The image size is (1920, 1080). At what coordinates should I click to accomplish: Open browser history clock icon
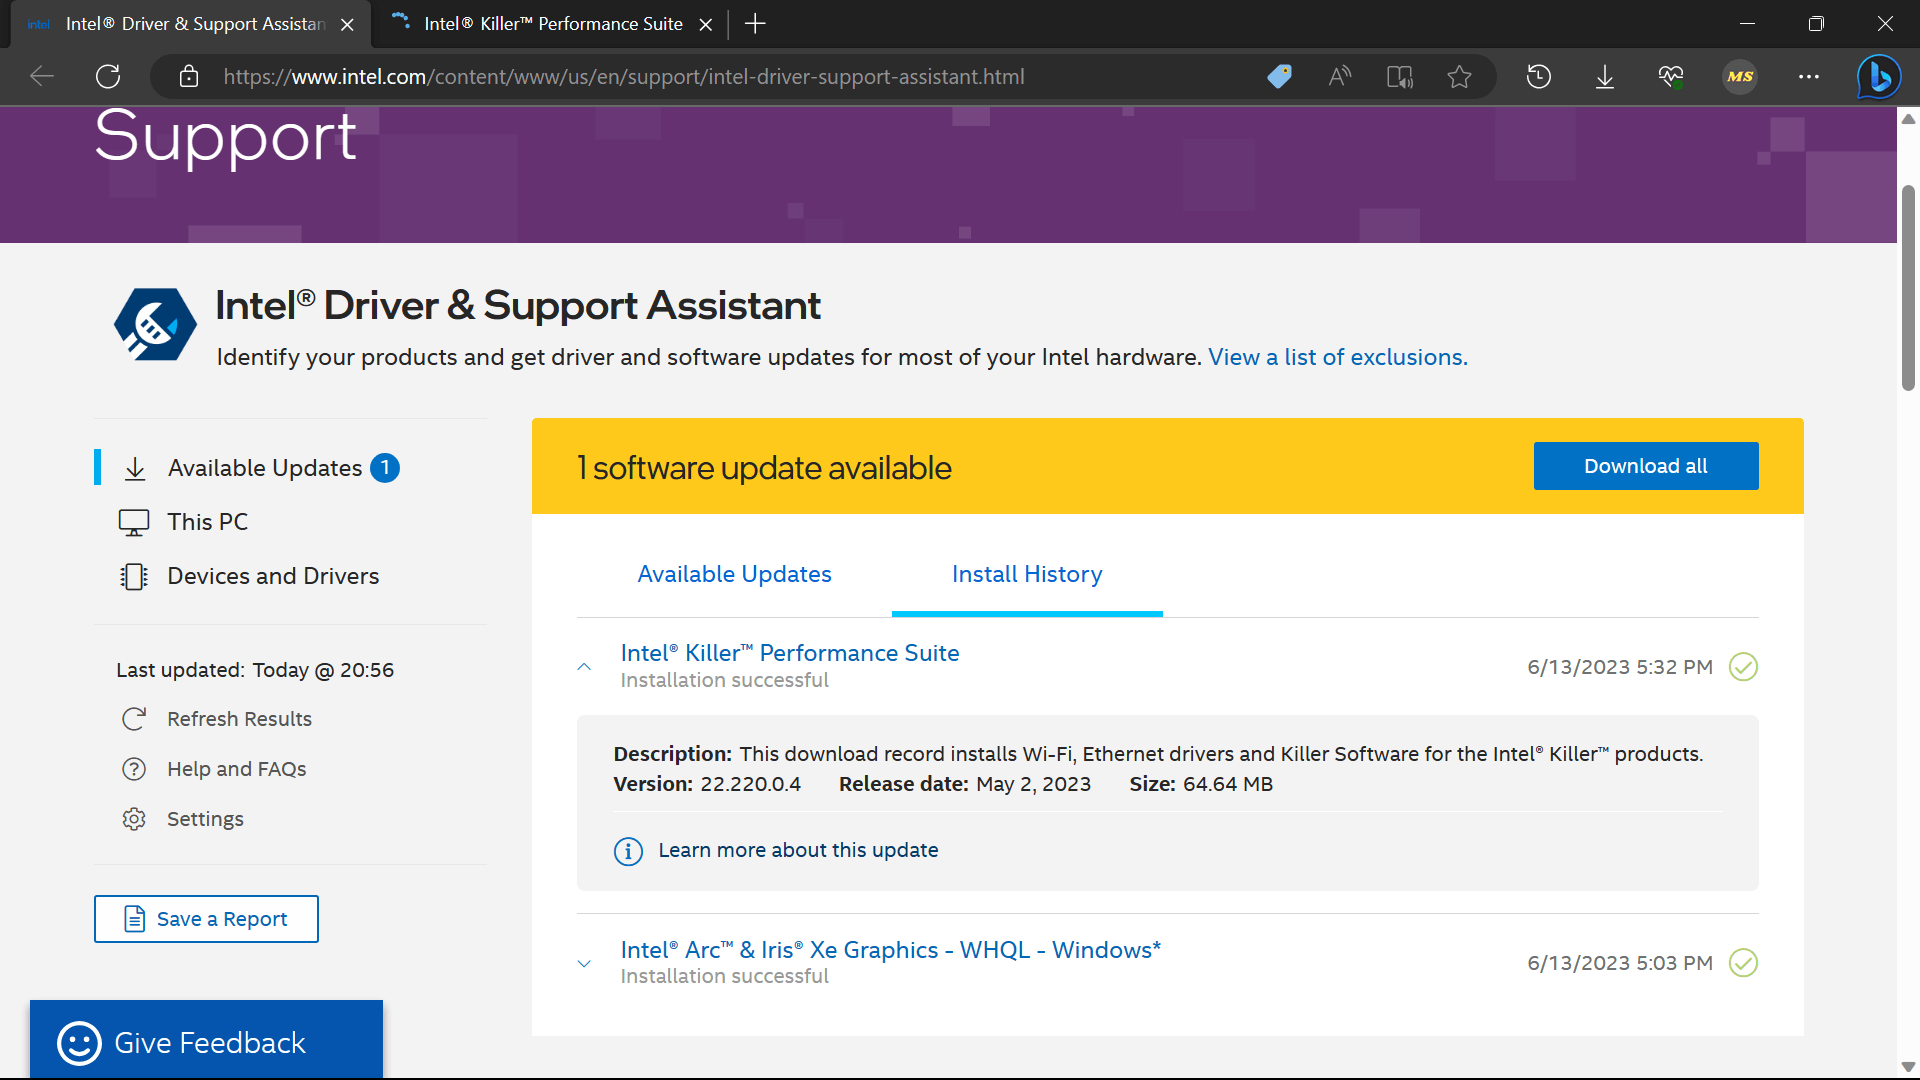(x=1539, y=77)
